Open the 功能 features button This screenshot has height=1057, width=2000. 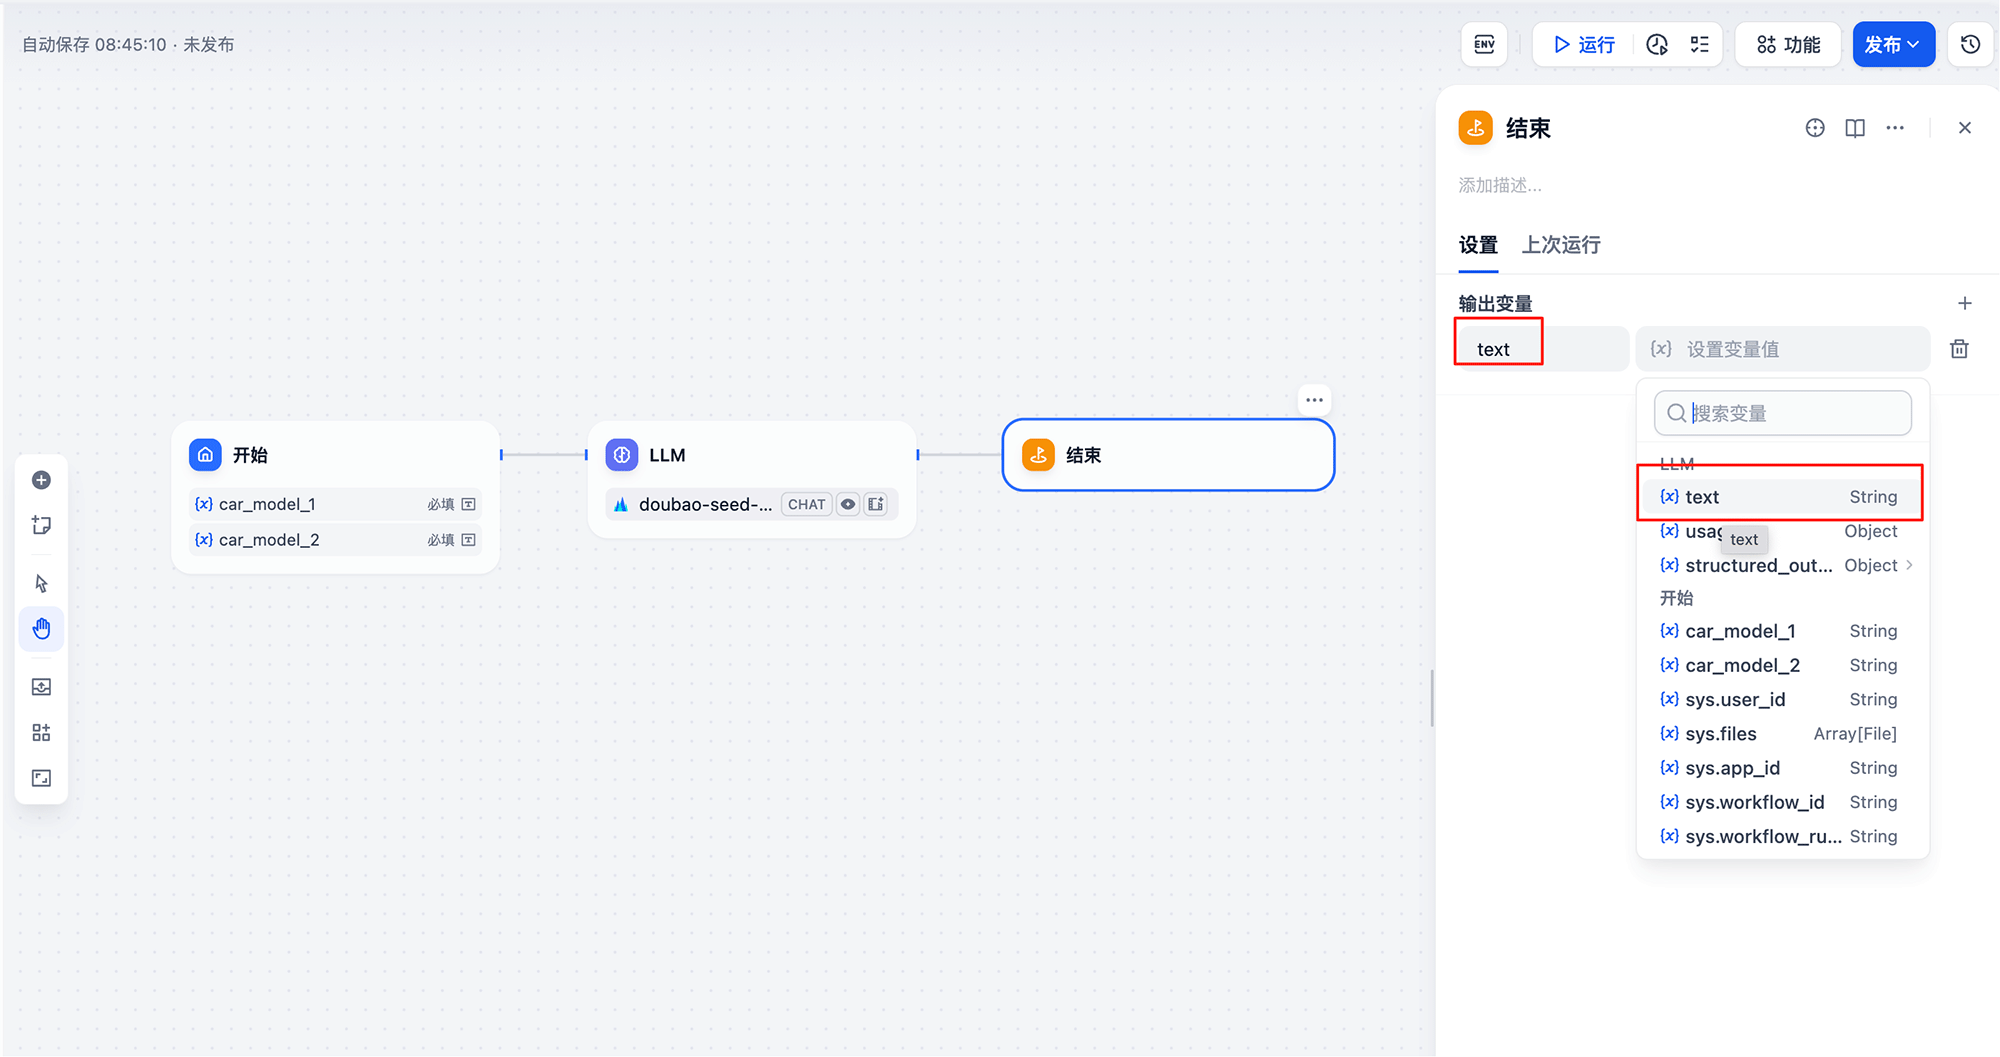coord(1788,45)
